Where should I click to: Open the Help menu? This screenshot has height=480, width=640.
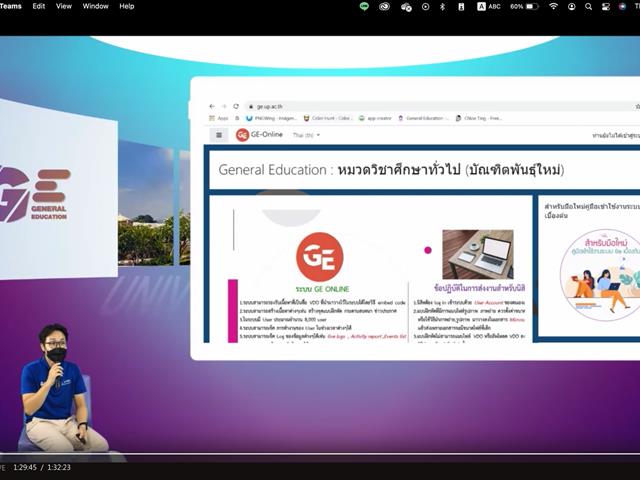click(x=127, y=6)
